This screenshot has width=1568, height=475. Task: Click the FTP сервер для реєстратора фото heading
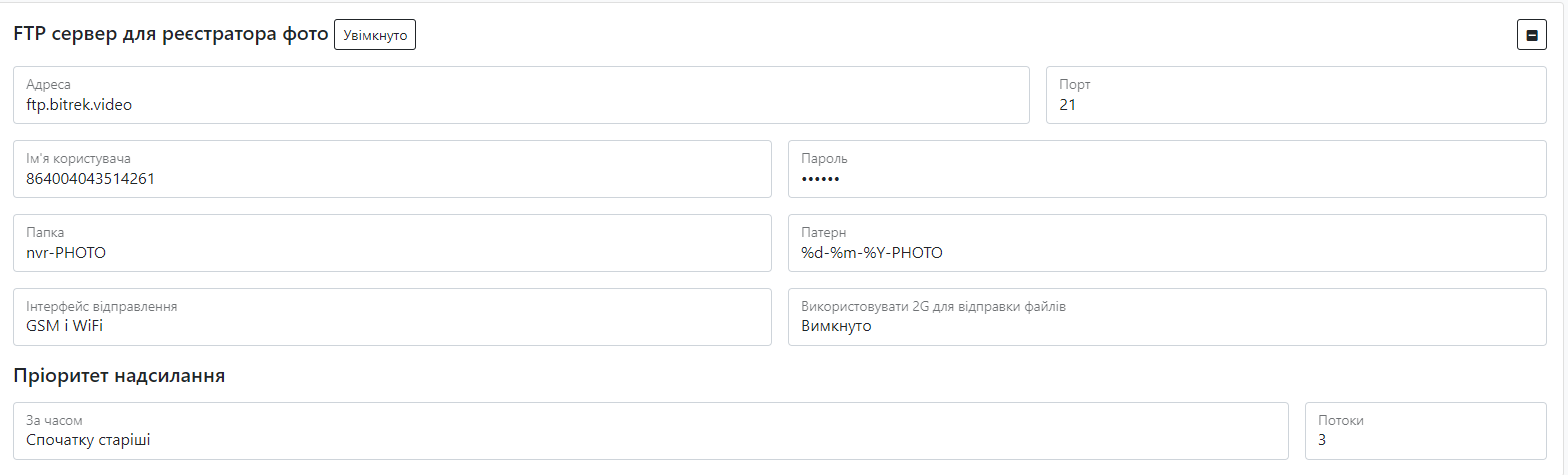(171, 35)
